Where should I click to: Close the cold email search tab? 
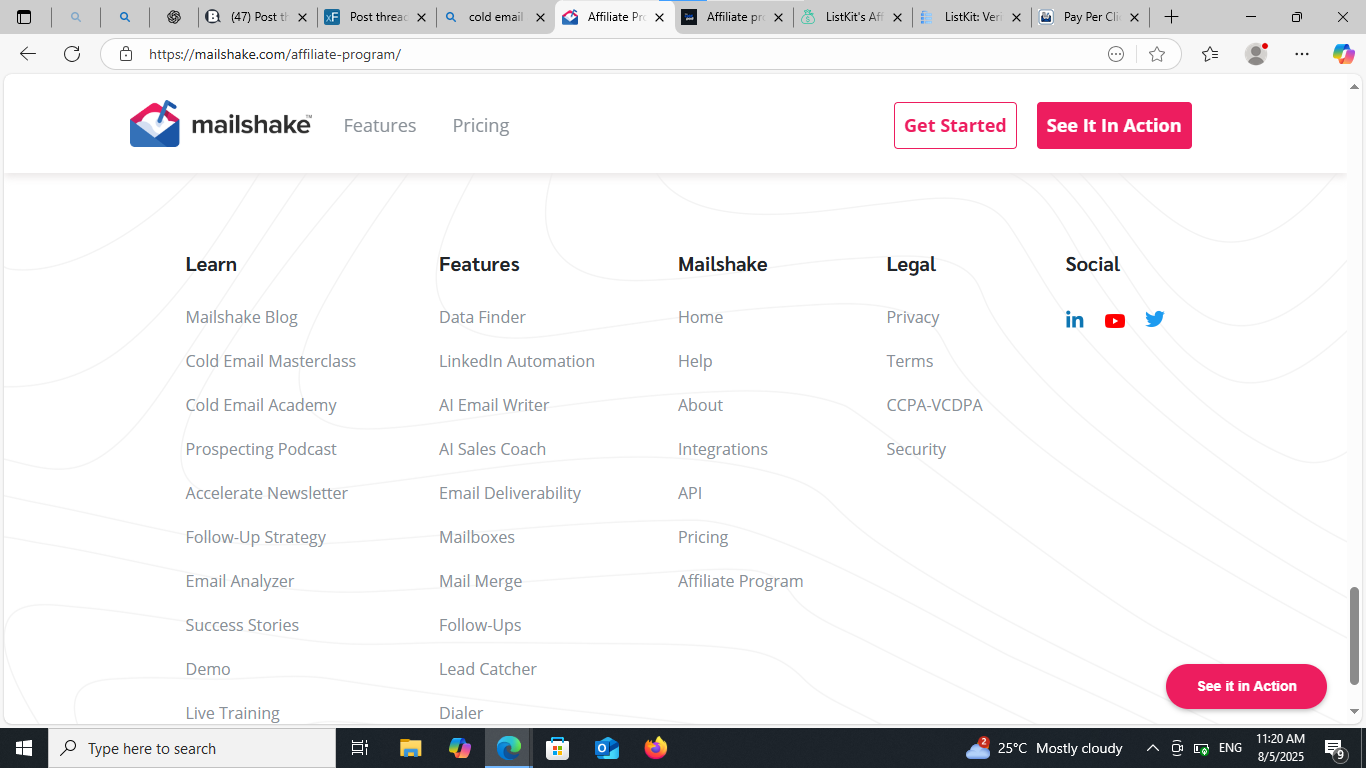[541, 17]
